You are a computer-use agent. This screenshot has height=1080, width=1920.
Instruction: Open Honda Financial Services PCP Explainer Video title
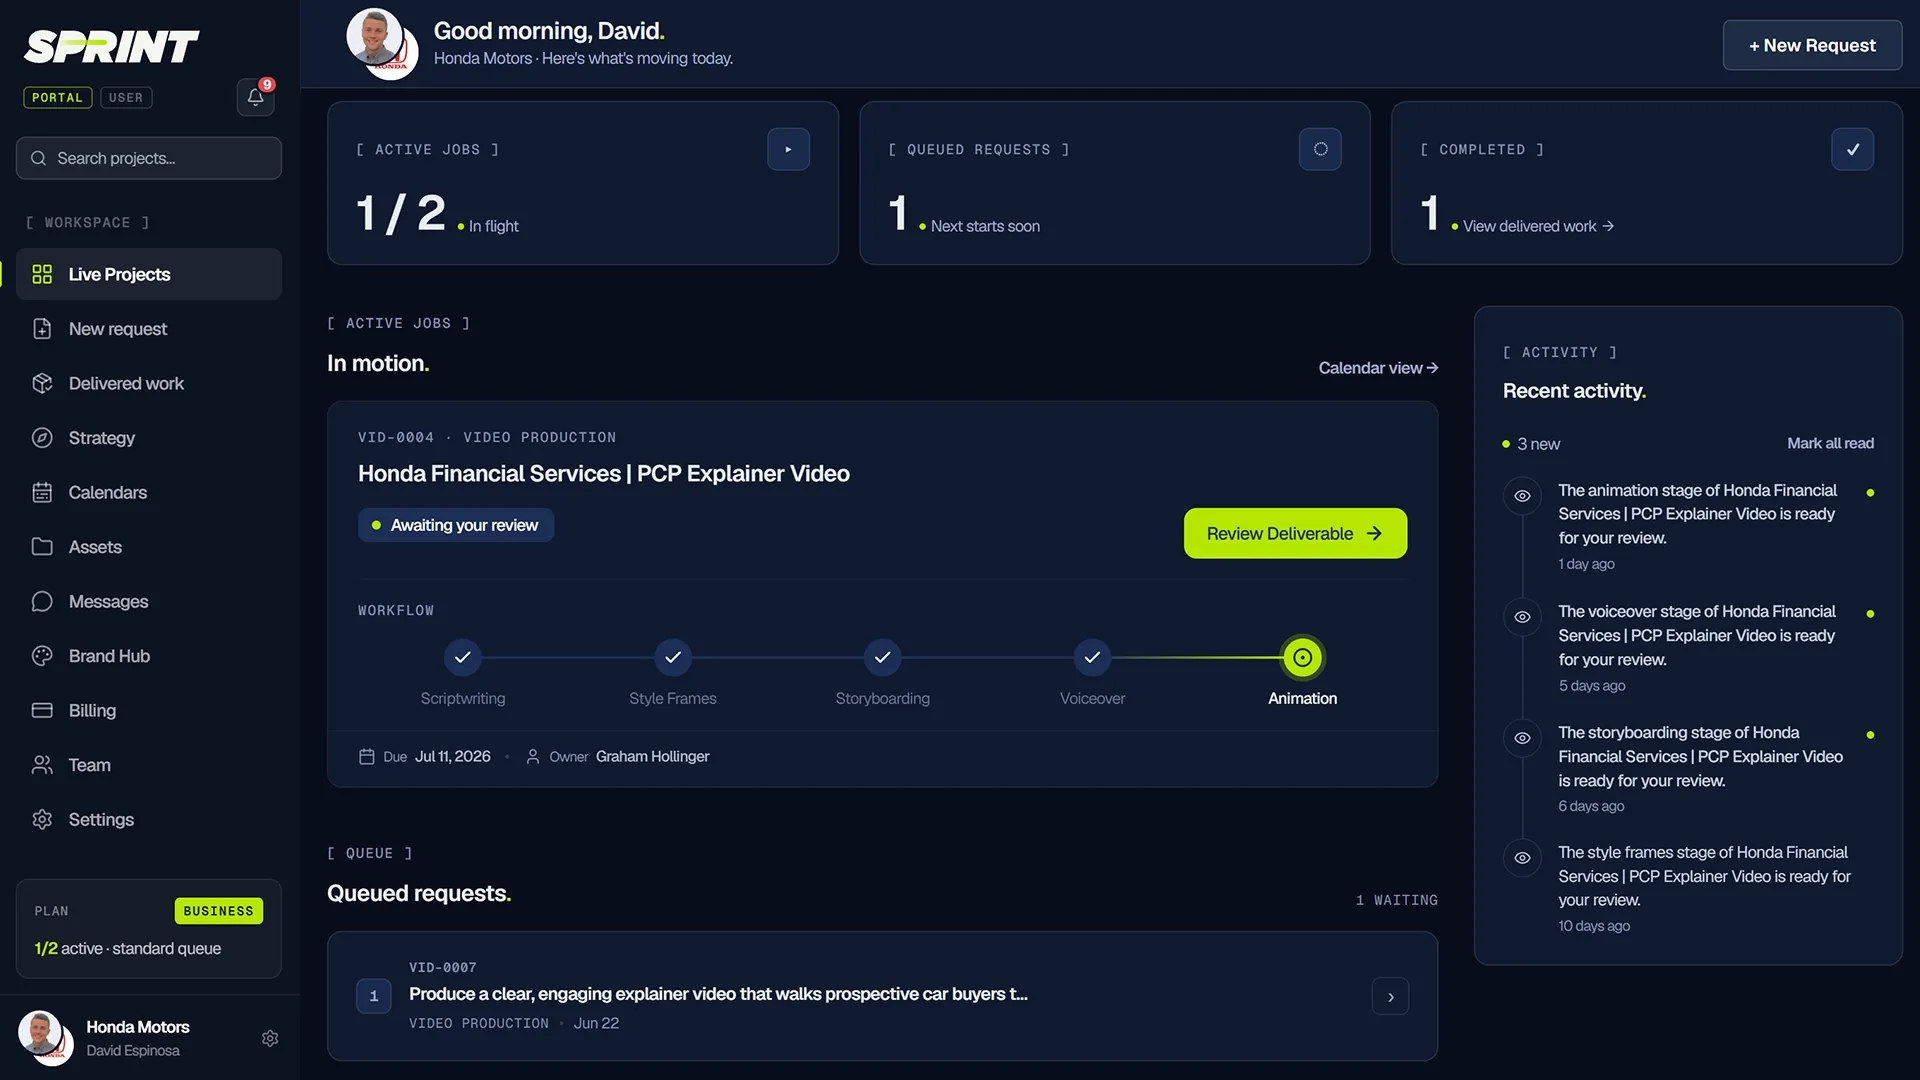tap(604, 473)
